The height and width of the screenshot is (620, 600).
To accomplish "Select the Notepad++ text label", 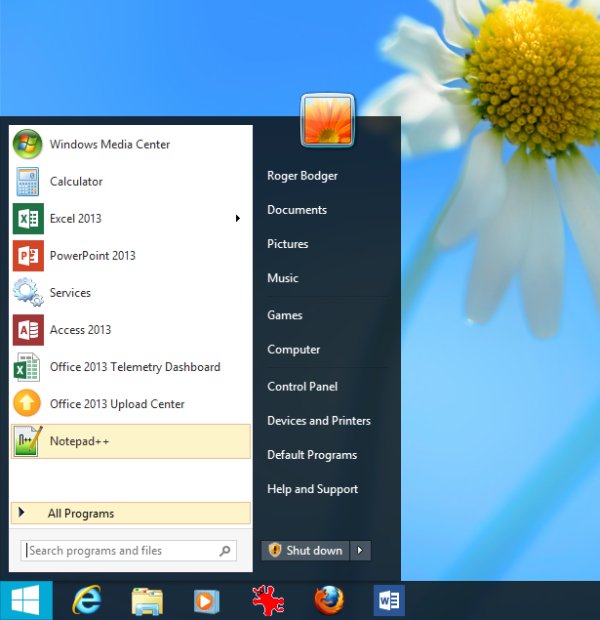I will point(79,441).
